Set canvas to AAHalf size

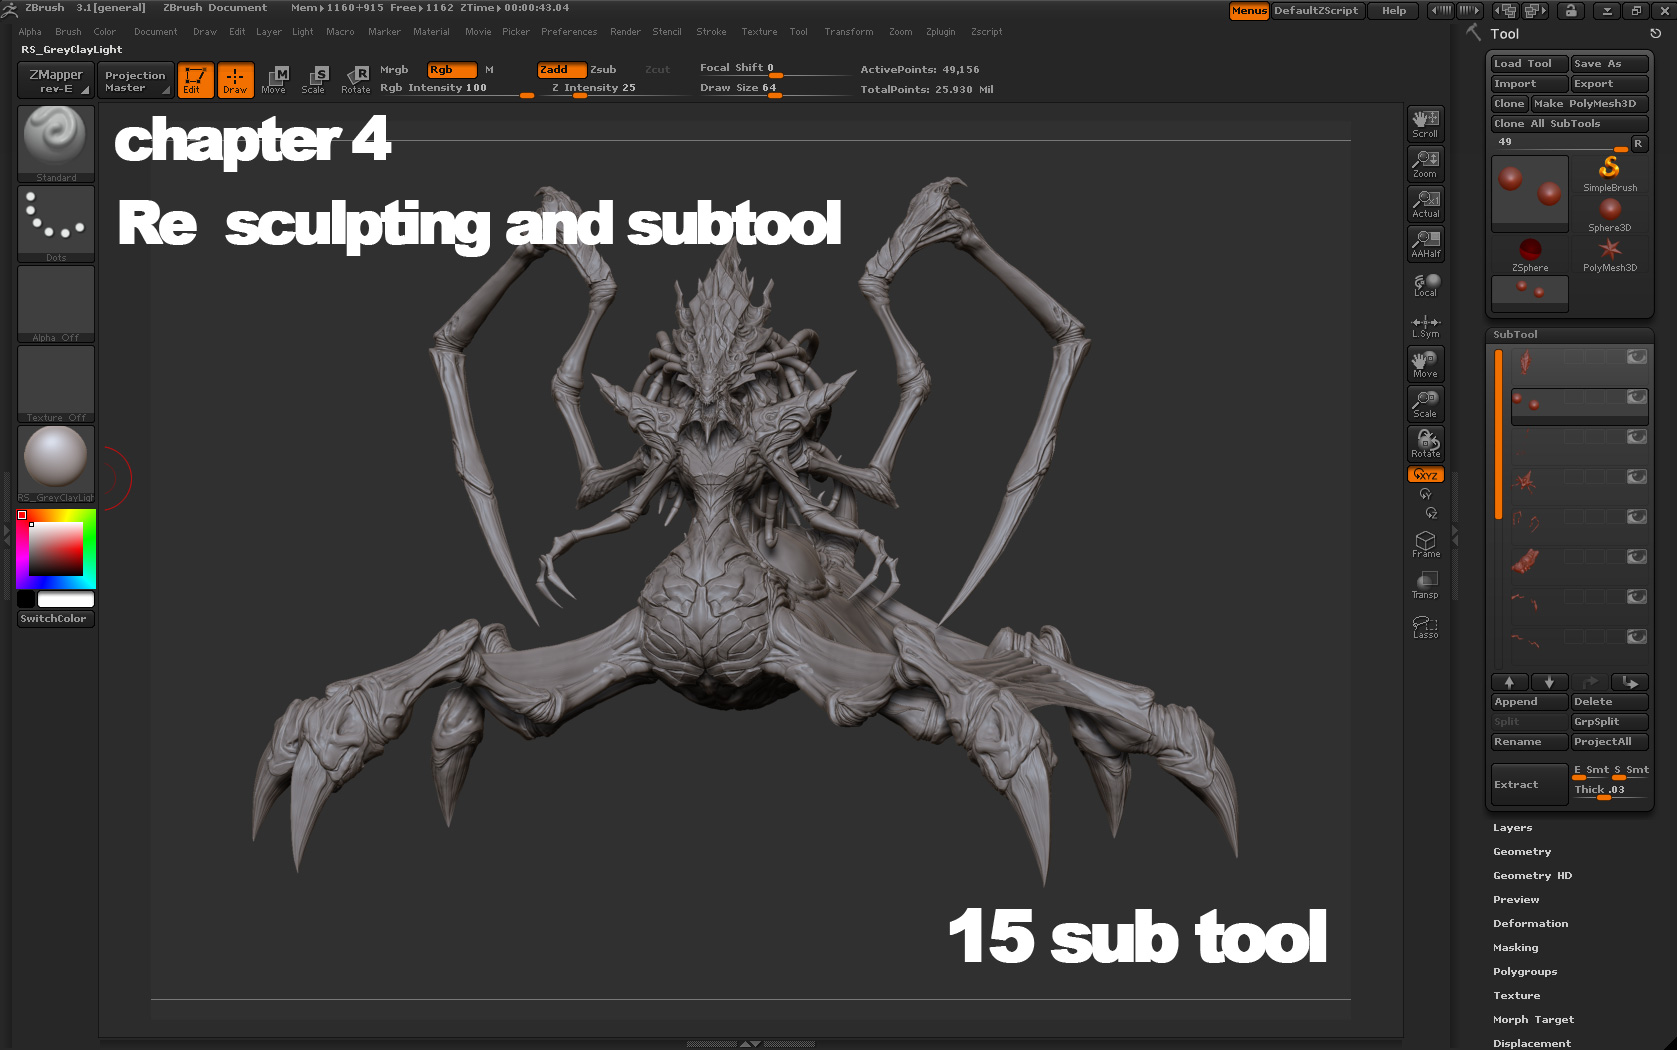[1425, 244]
